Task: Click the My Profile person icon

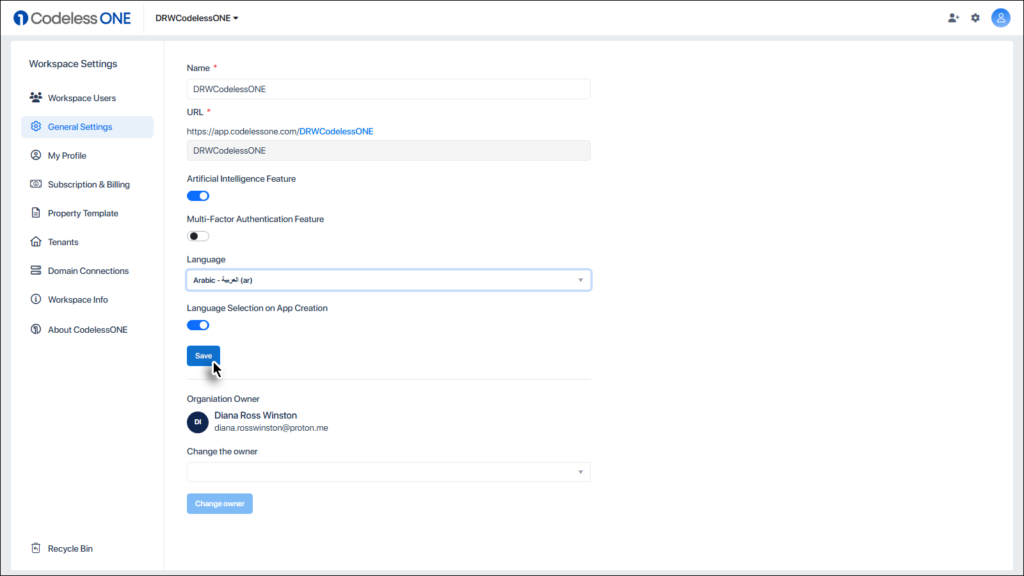Action: (x=36, y=155)
